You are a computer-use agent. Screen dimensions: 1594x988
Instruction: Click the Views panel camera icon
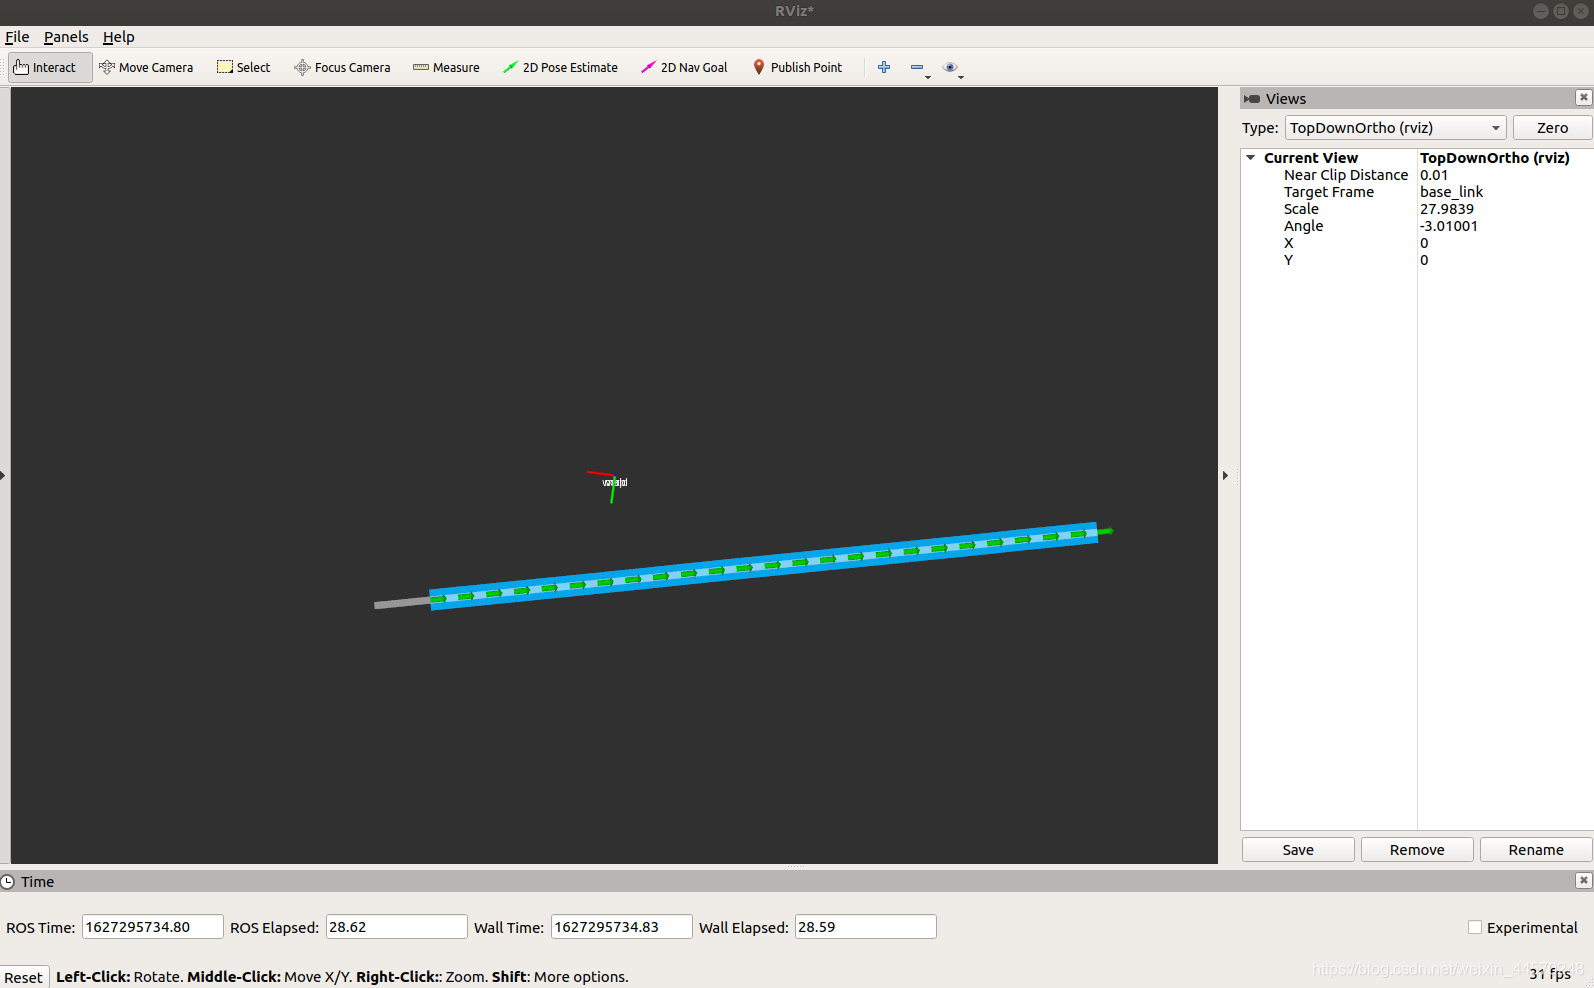click(x=1252, y=99)
